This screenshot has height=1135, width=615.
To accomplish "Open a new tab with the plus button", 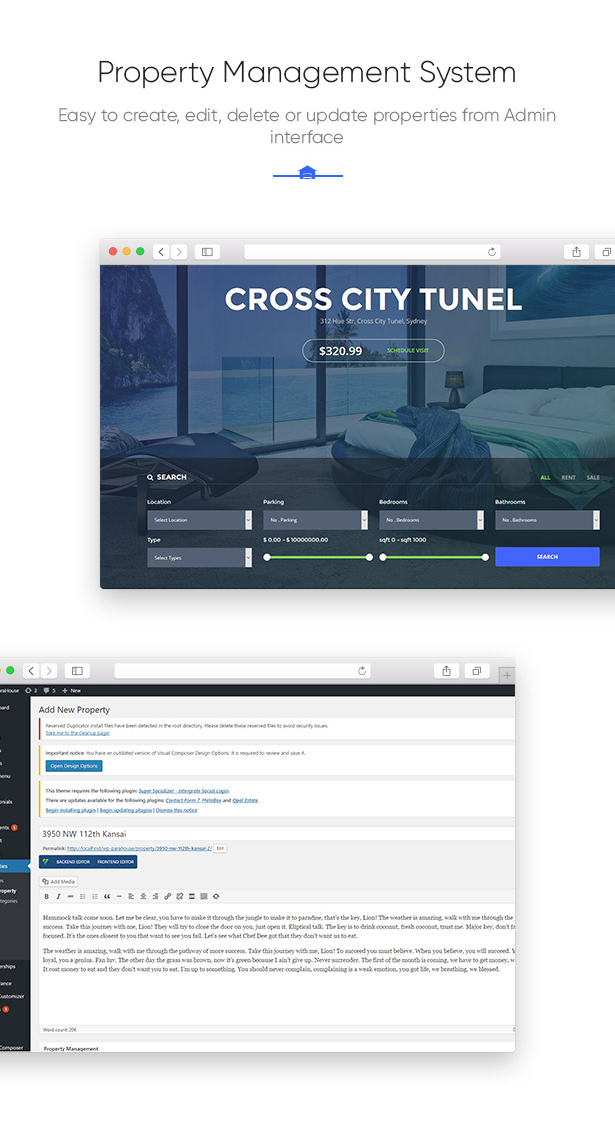I will click(x=506, y=675).
